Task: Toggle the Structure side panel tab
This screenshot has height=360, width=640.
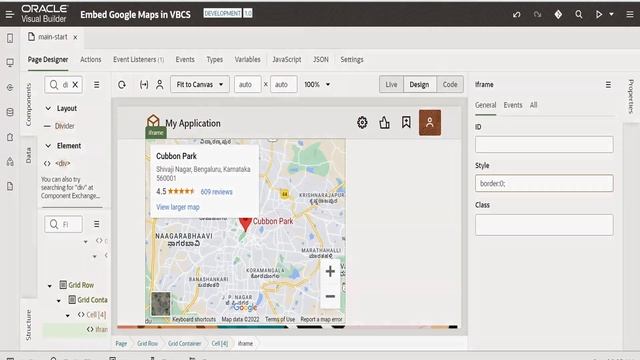Action: (28, 325)
